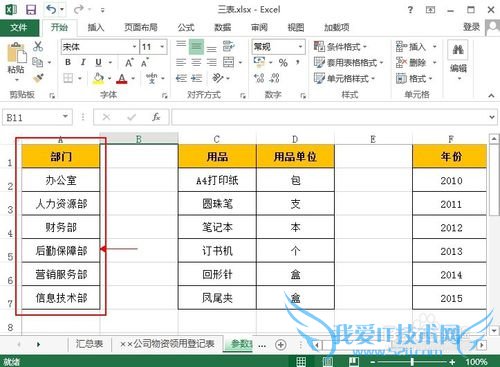Image resolution: width=500 pixels, height=367 pixels.
Task: Click 登录 to sign in
Action: pyautogui.click(x=471, y=27)
